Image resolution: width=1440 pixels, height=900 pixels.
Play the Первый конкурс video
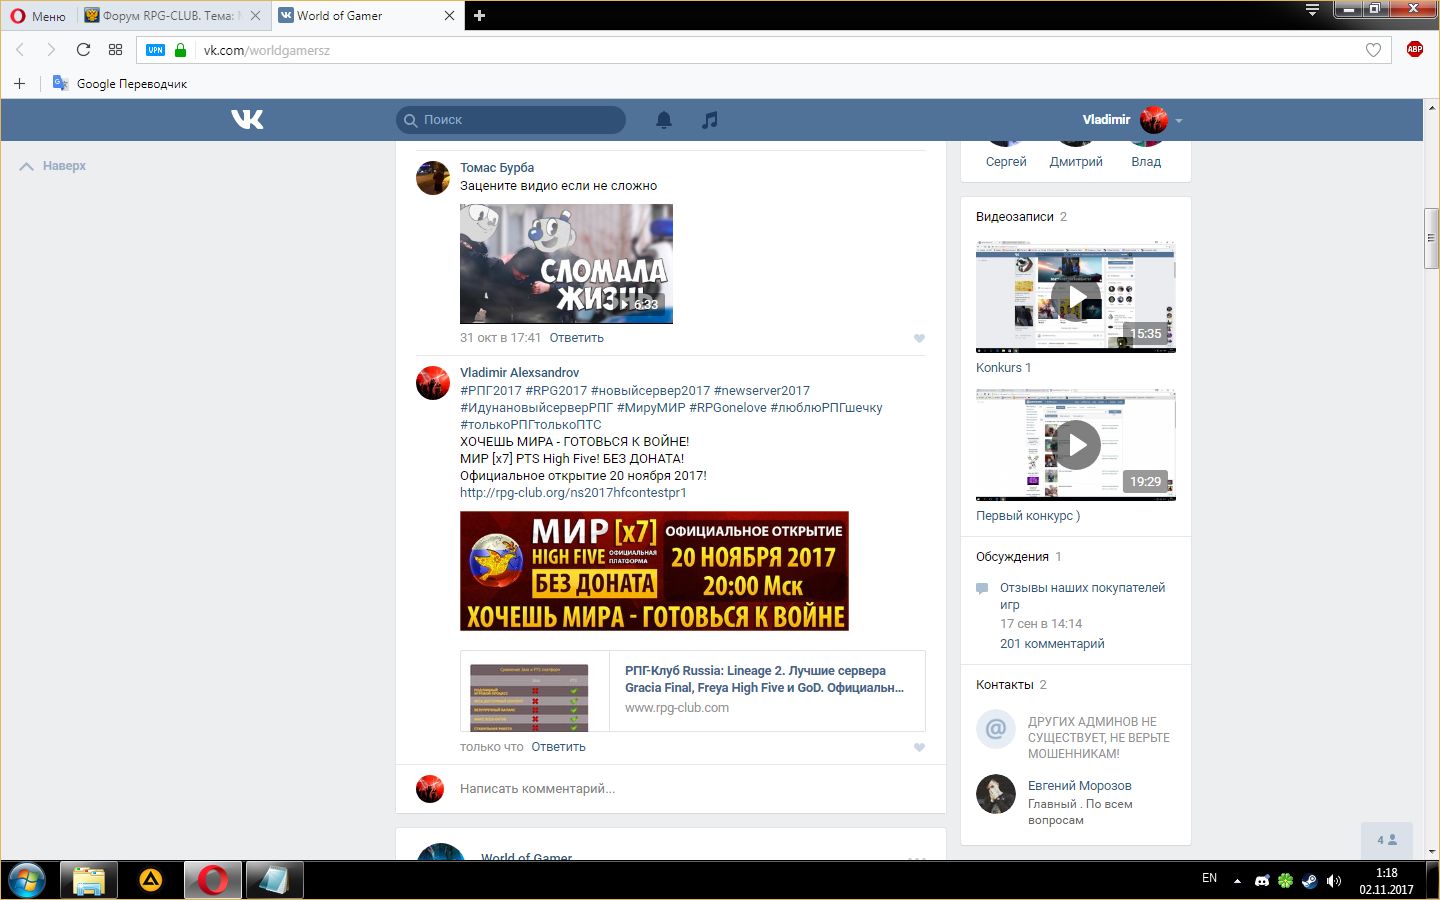coord(1076,445)
